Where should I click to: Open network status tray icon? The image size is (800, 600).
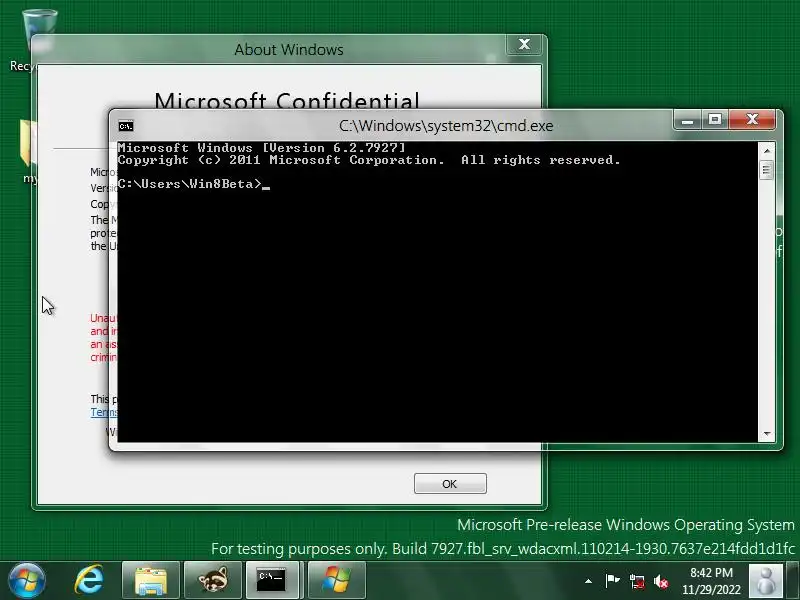636,581
